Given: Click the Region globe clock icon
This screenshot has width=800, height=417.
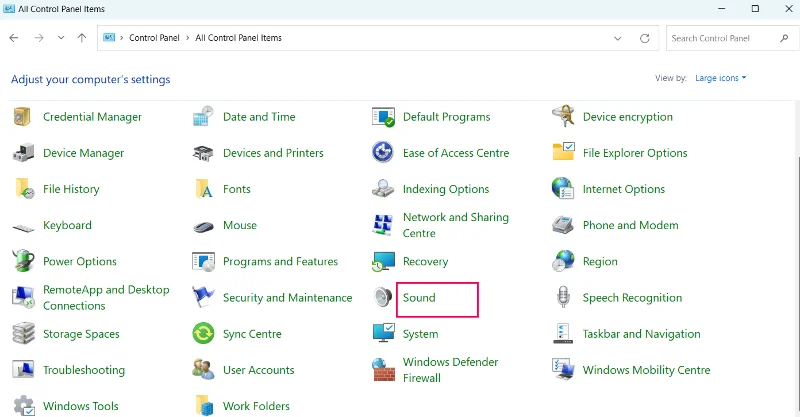Looking at the screenshot, I should 563,261.
